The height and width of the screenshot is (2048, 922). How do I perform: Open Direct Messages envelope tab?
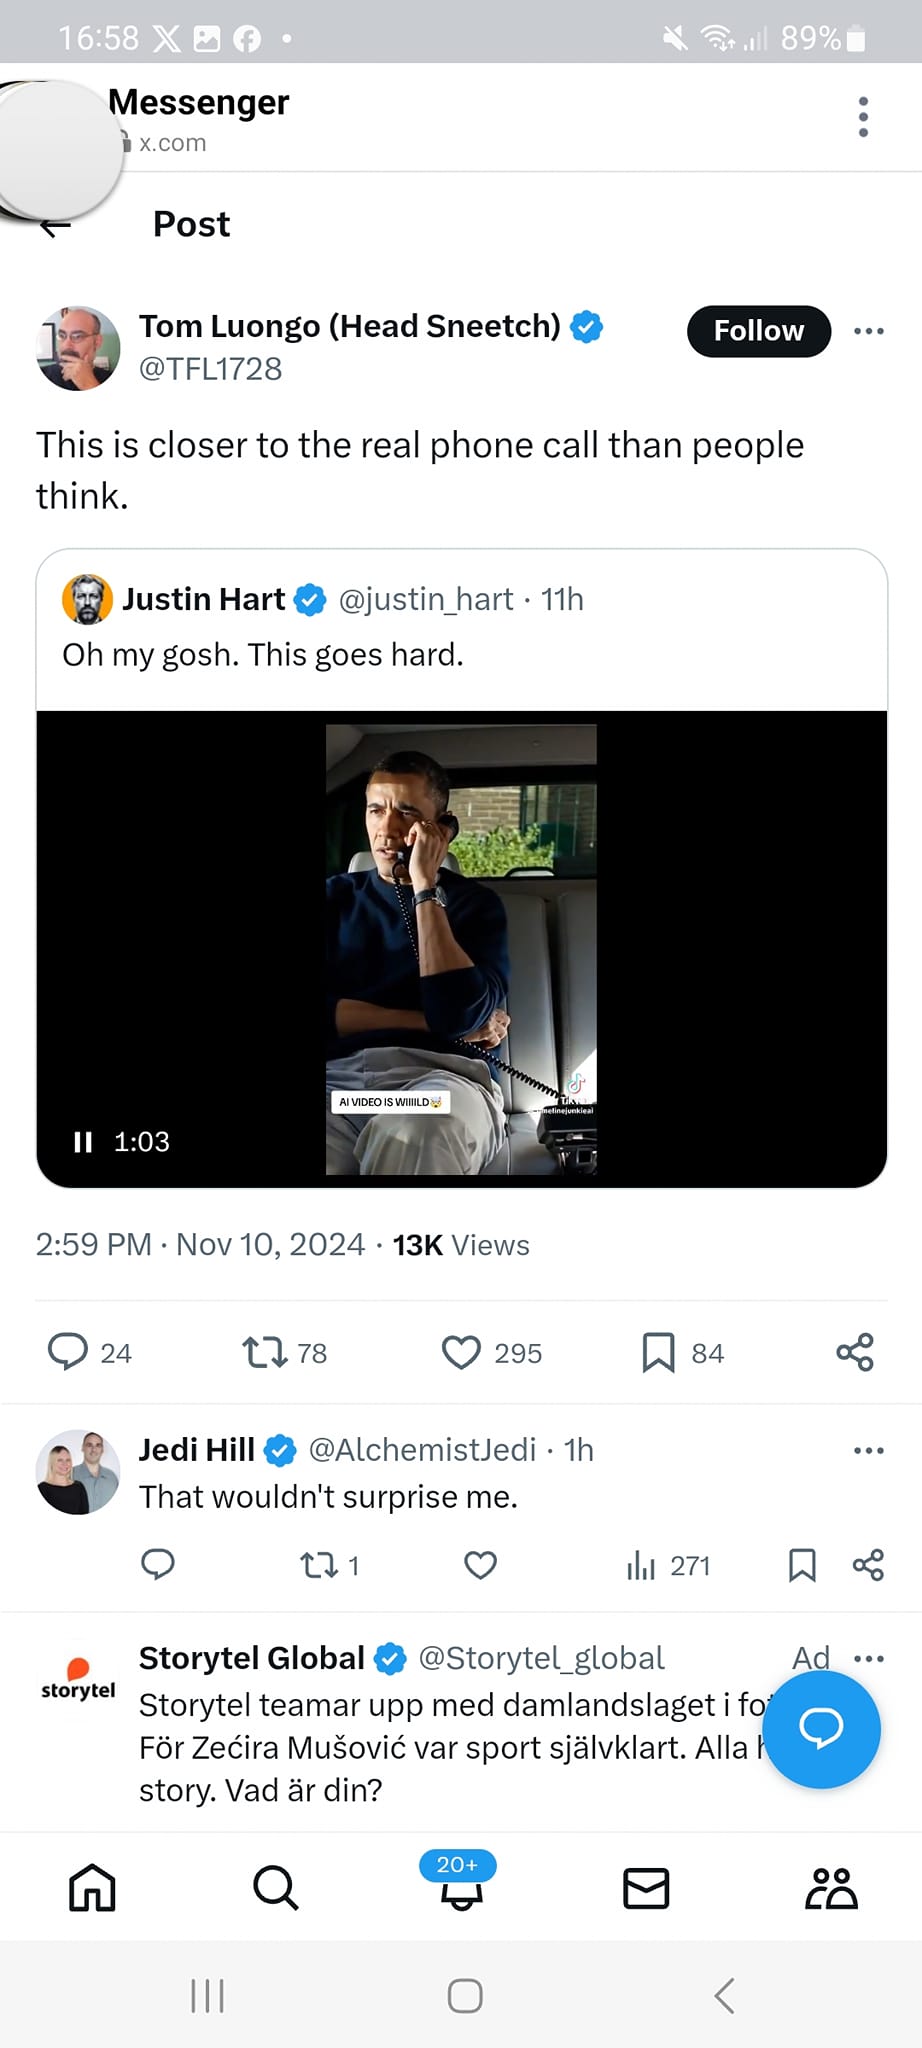pos(646,1888)
